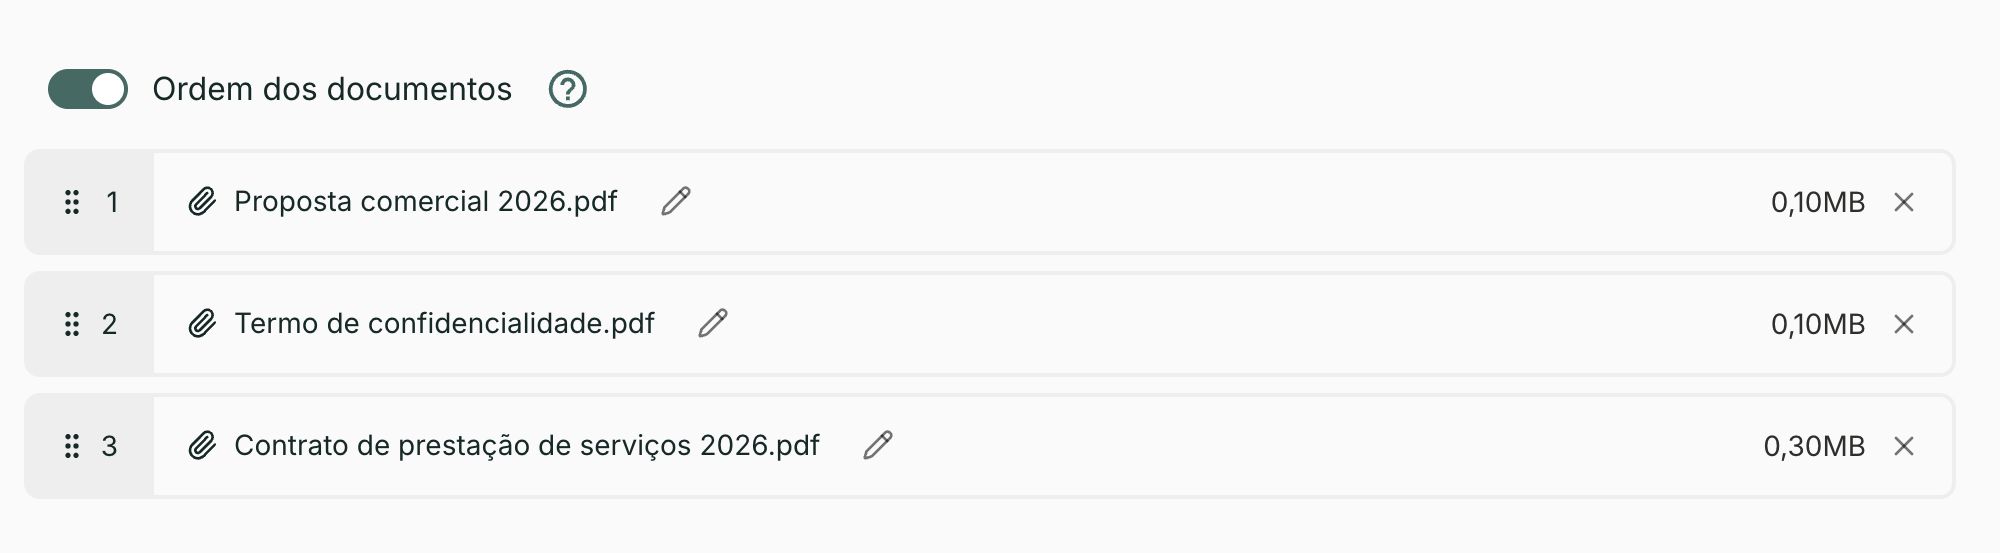Remove the Contrato de prestação de serviços file
The image size is (2000, 553).
tap(1904, 446)
